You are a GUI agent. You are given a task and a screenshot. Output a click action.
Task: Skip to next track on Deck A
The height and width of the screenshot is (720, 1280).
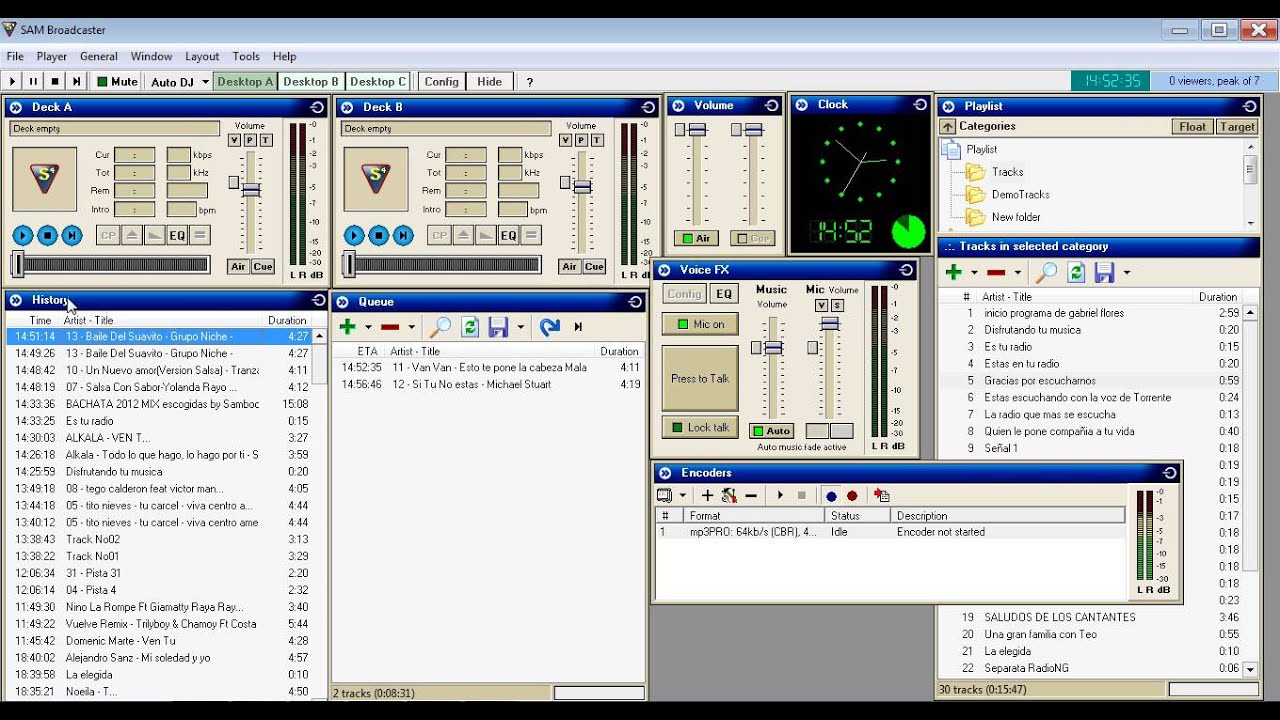pos(71,236)
